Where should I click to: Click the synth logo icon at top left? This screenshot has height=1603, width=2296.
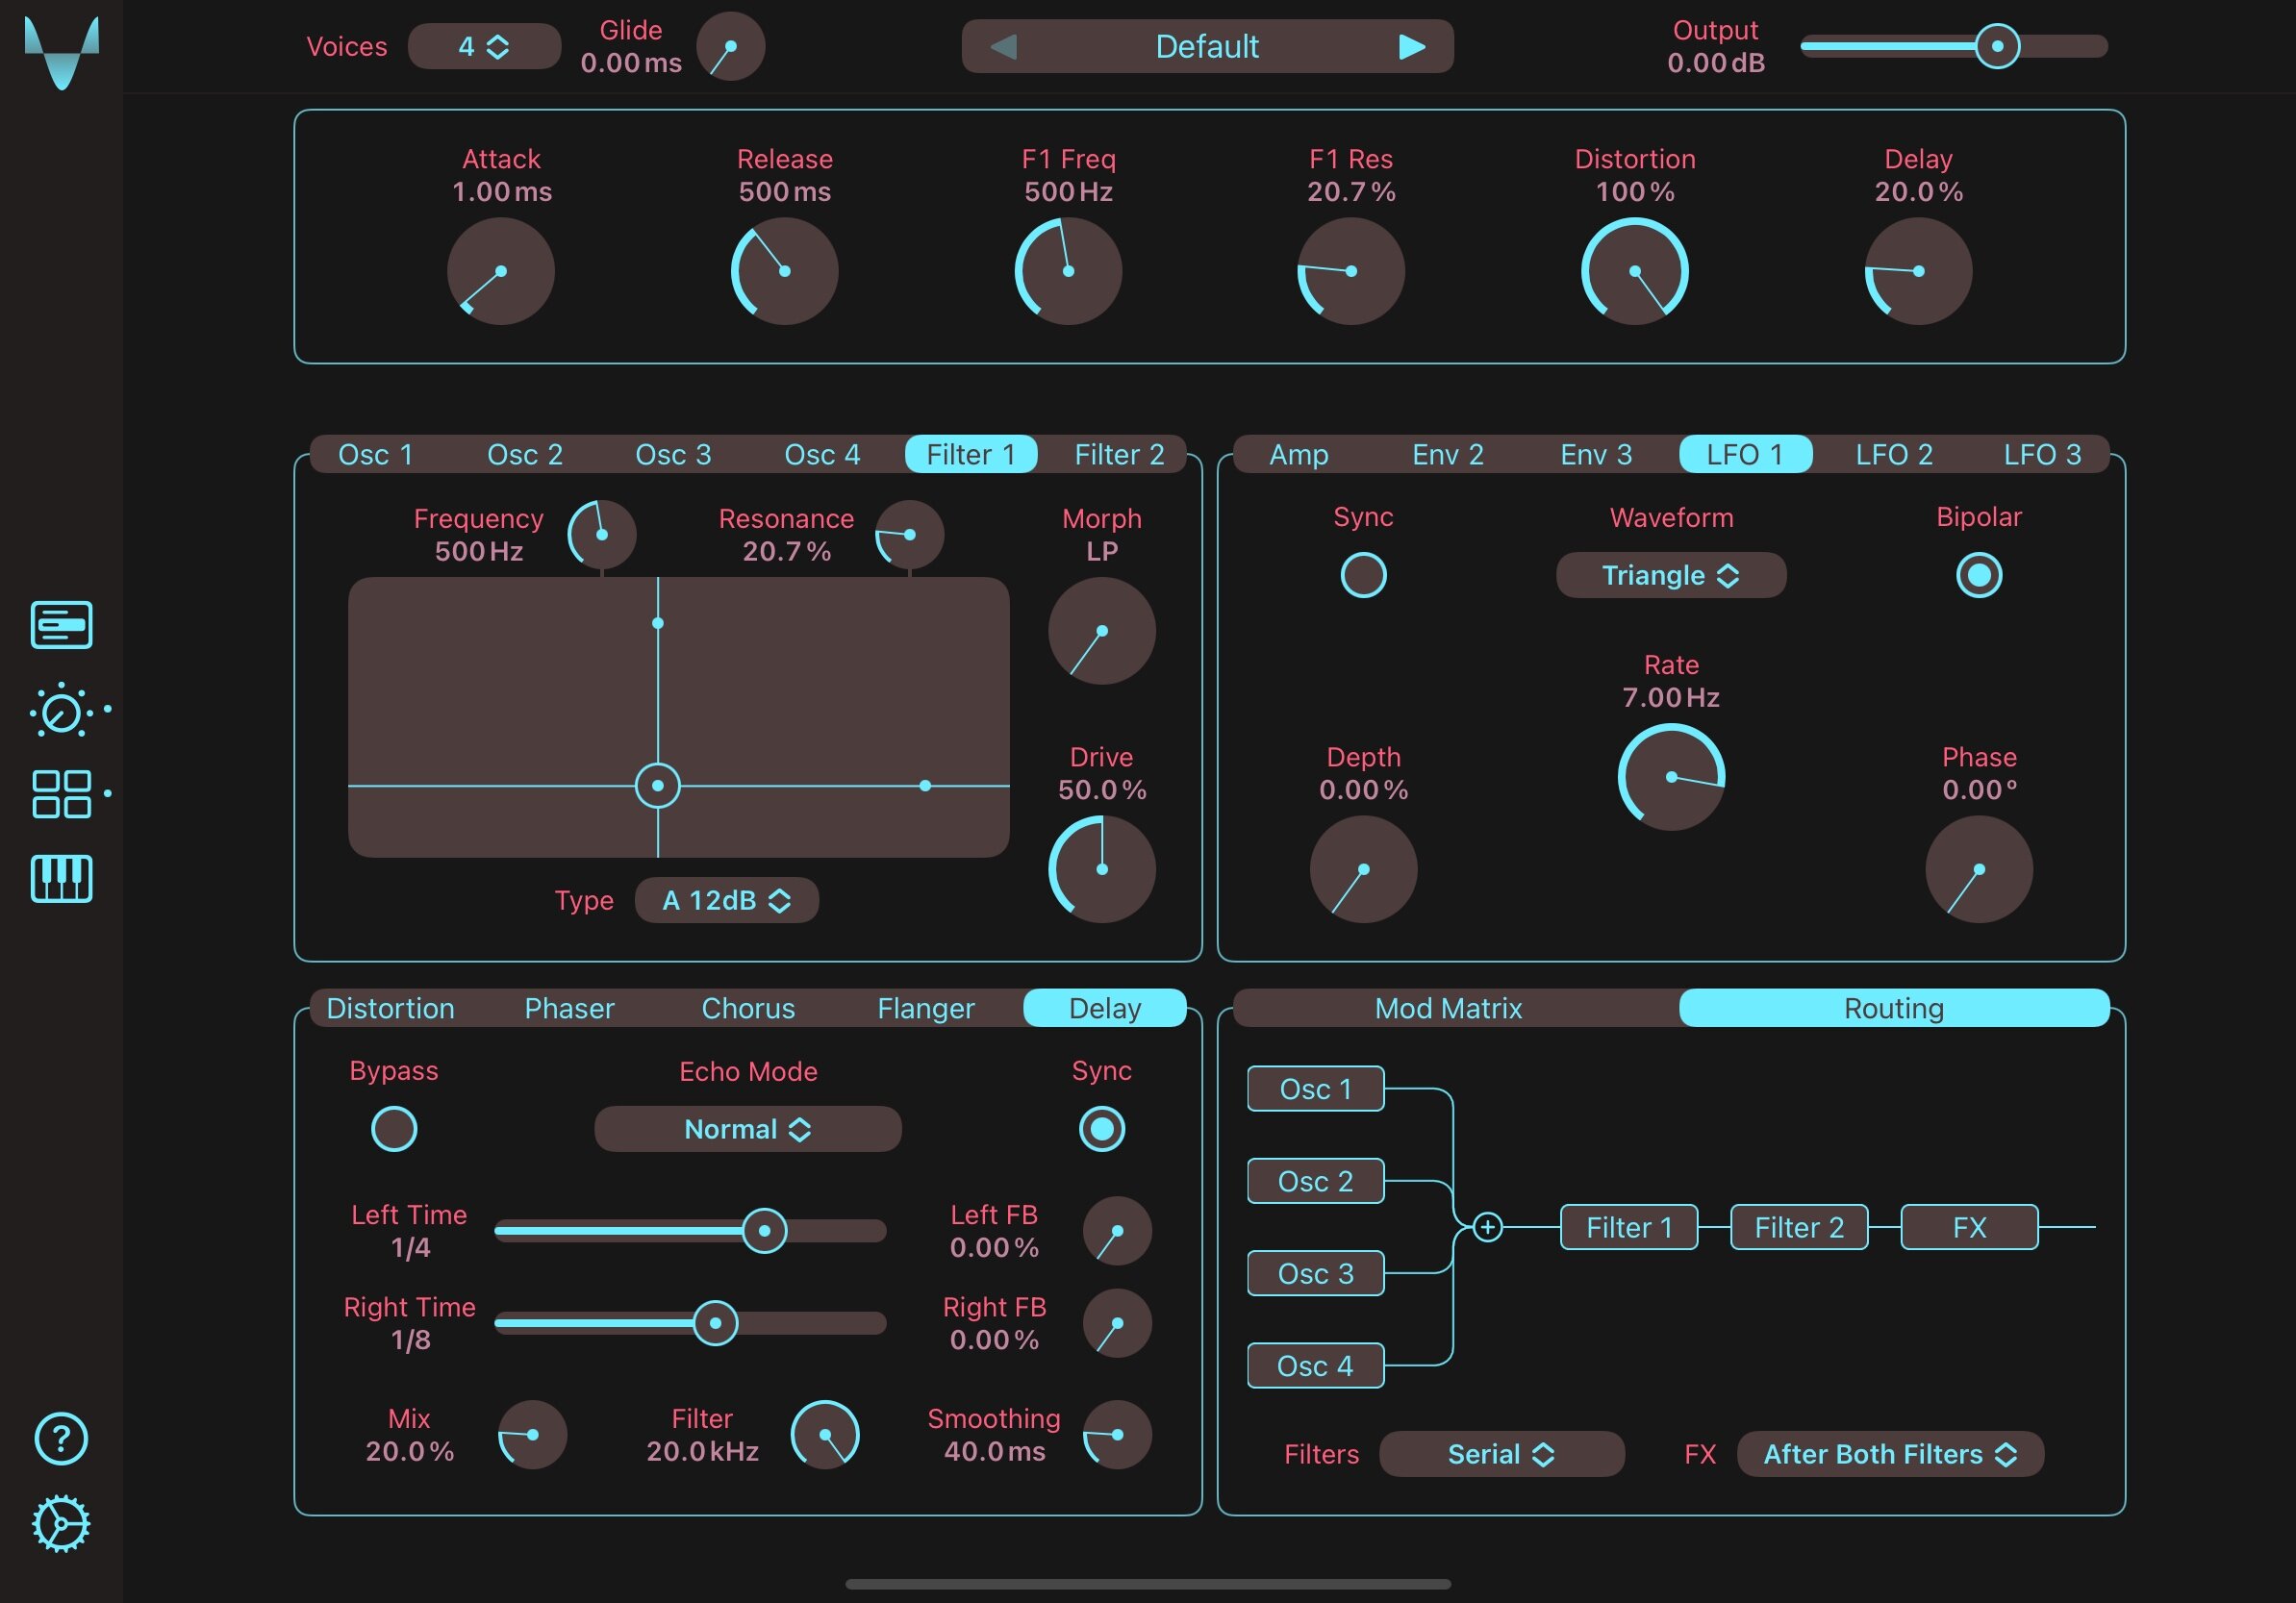[62, 53]
